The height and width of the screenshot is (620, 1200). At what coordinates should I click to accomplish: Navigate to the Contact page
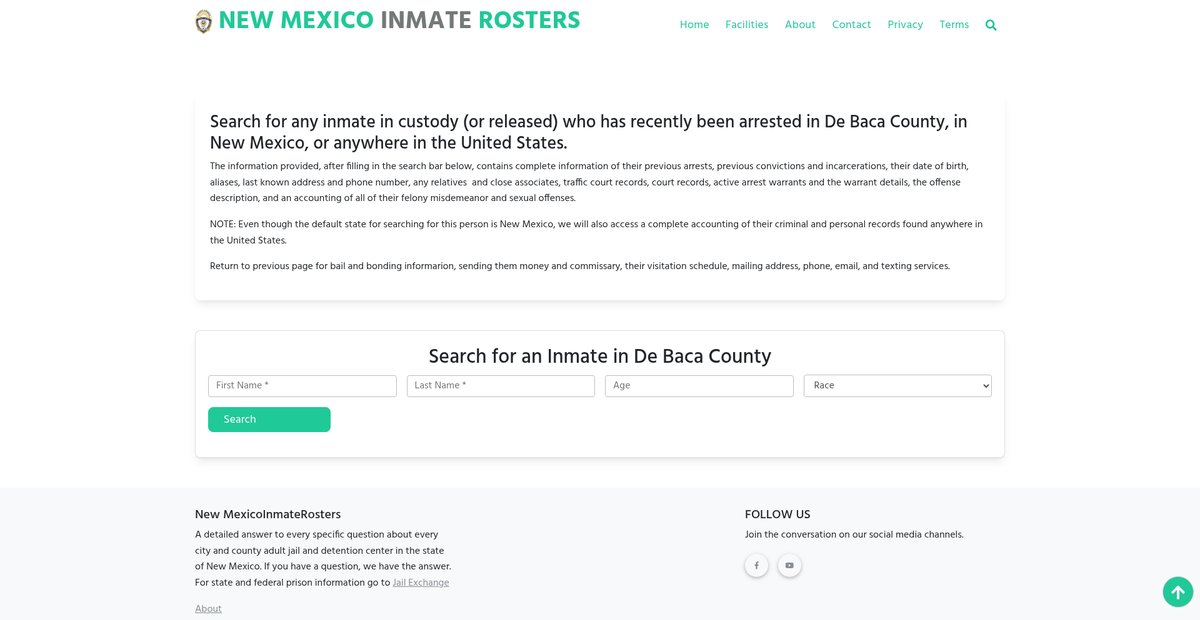tap(851, 25)
